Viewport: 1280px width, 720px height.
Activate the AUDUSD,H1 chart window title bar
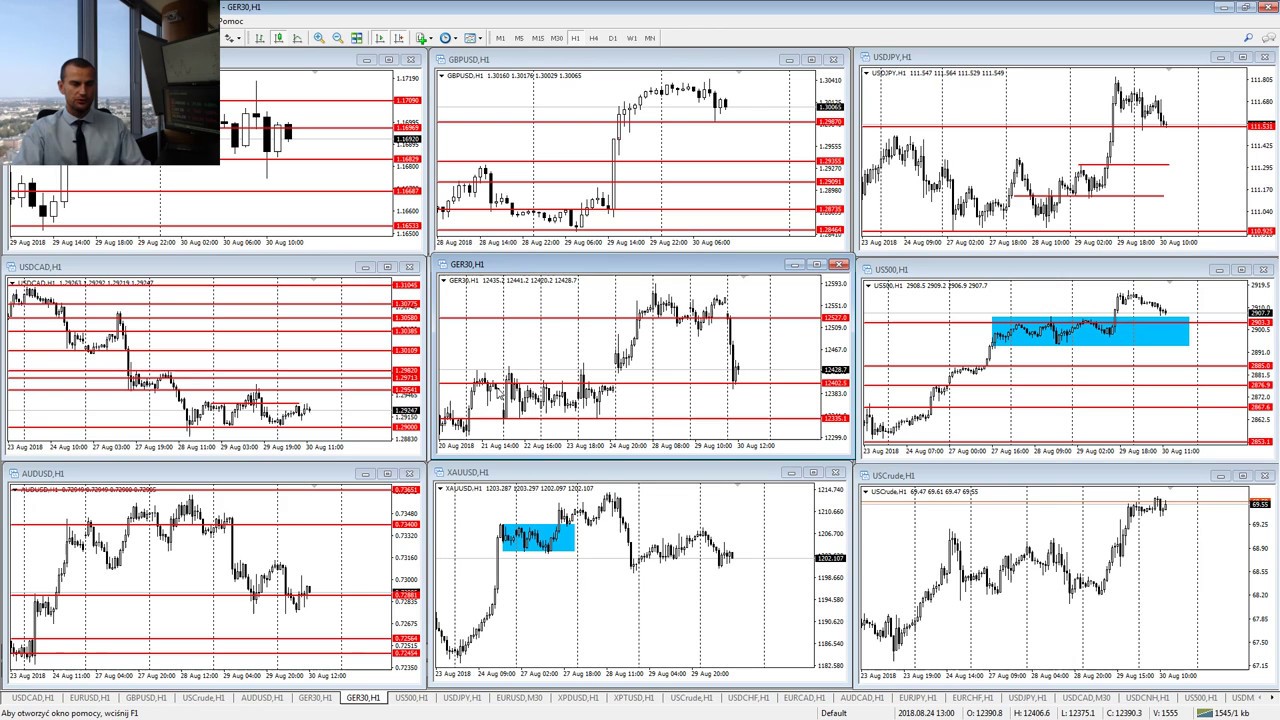point(214,473)
